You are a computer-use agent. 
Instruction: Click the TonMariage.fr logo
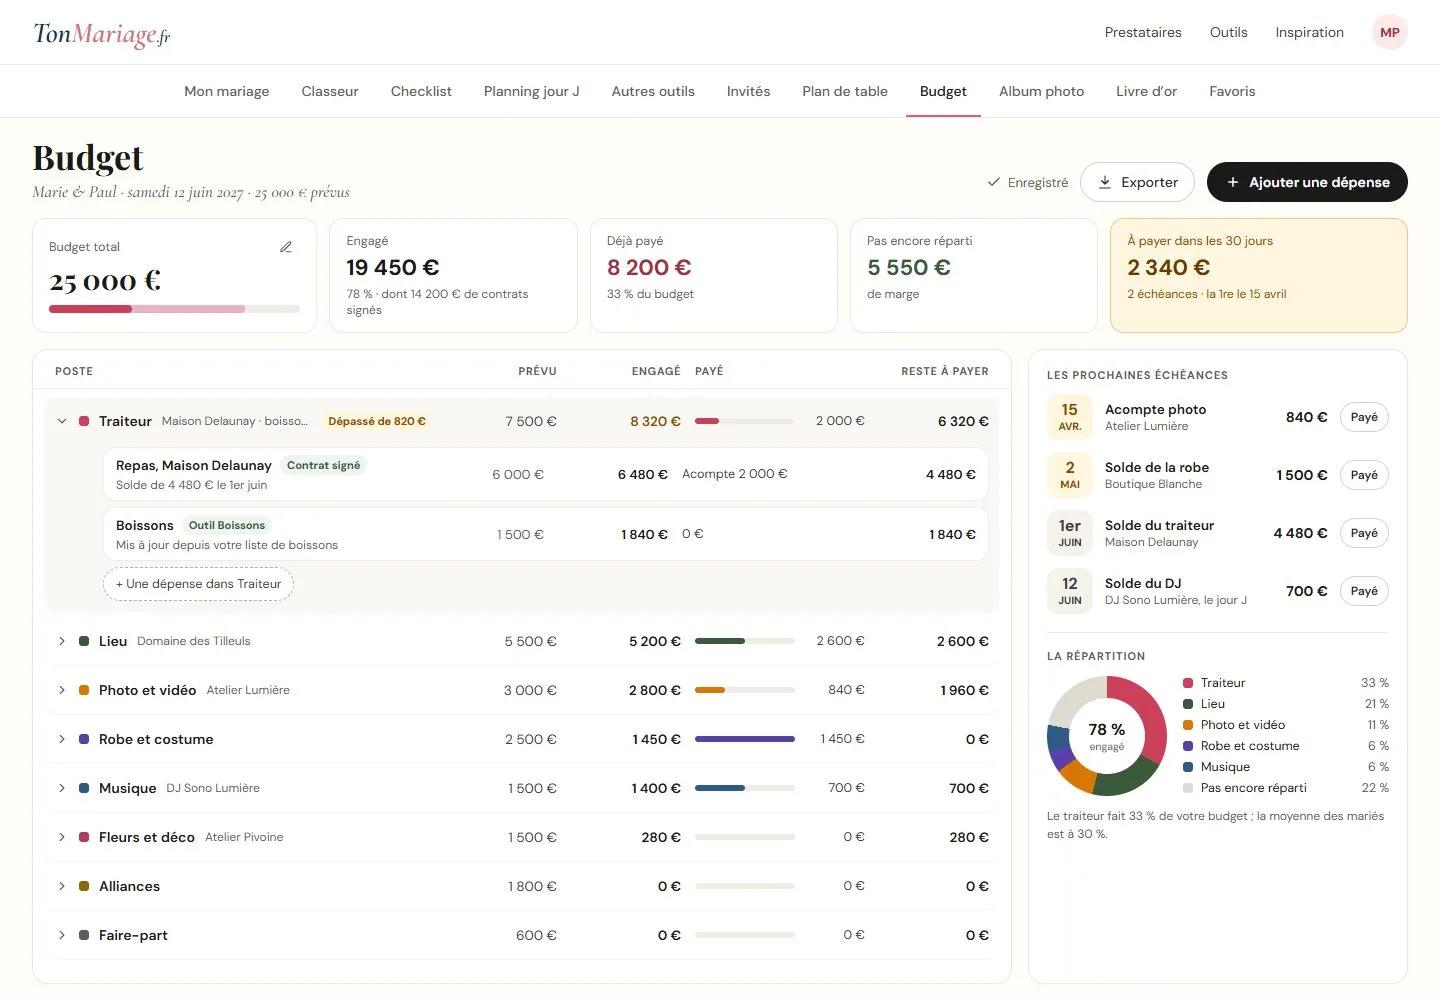coord(102,34)
